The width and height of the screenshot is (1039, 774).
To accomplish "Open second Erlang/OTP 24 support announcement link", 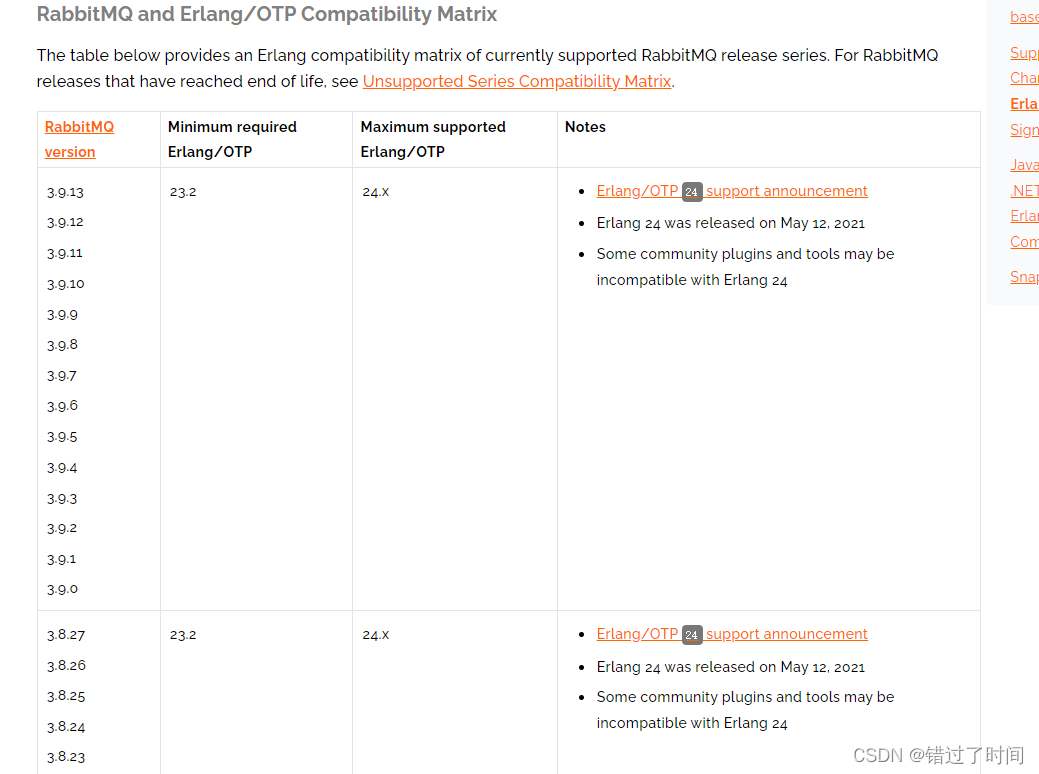I will [732, 634].
